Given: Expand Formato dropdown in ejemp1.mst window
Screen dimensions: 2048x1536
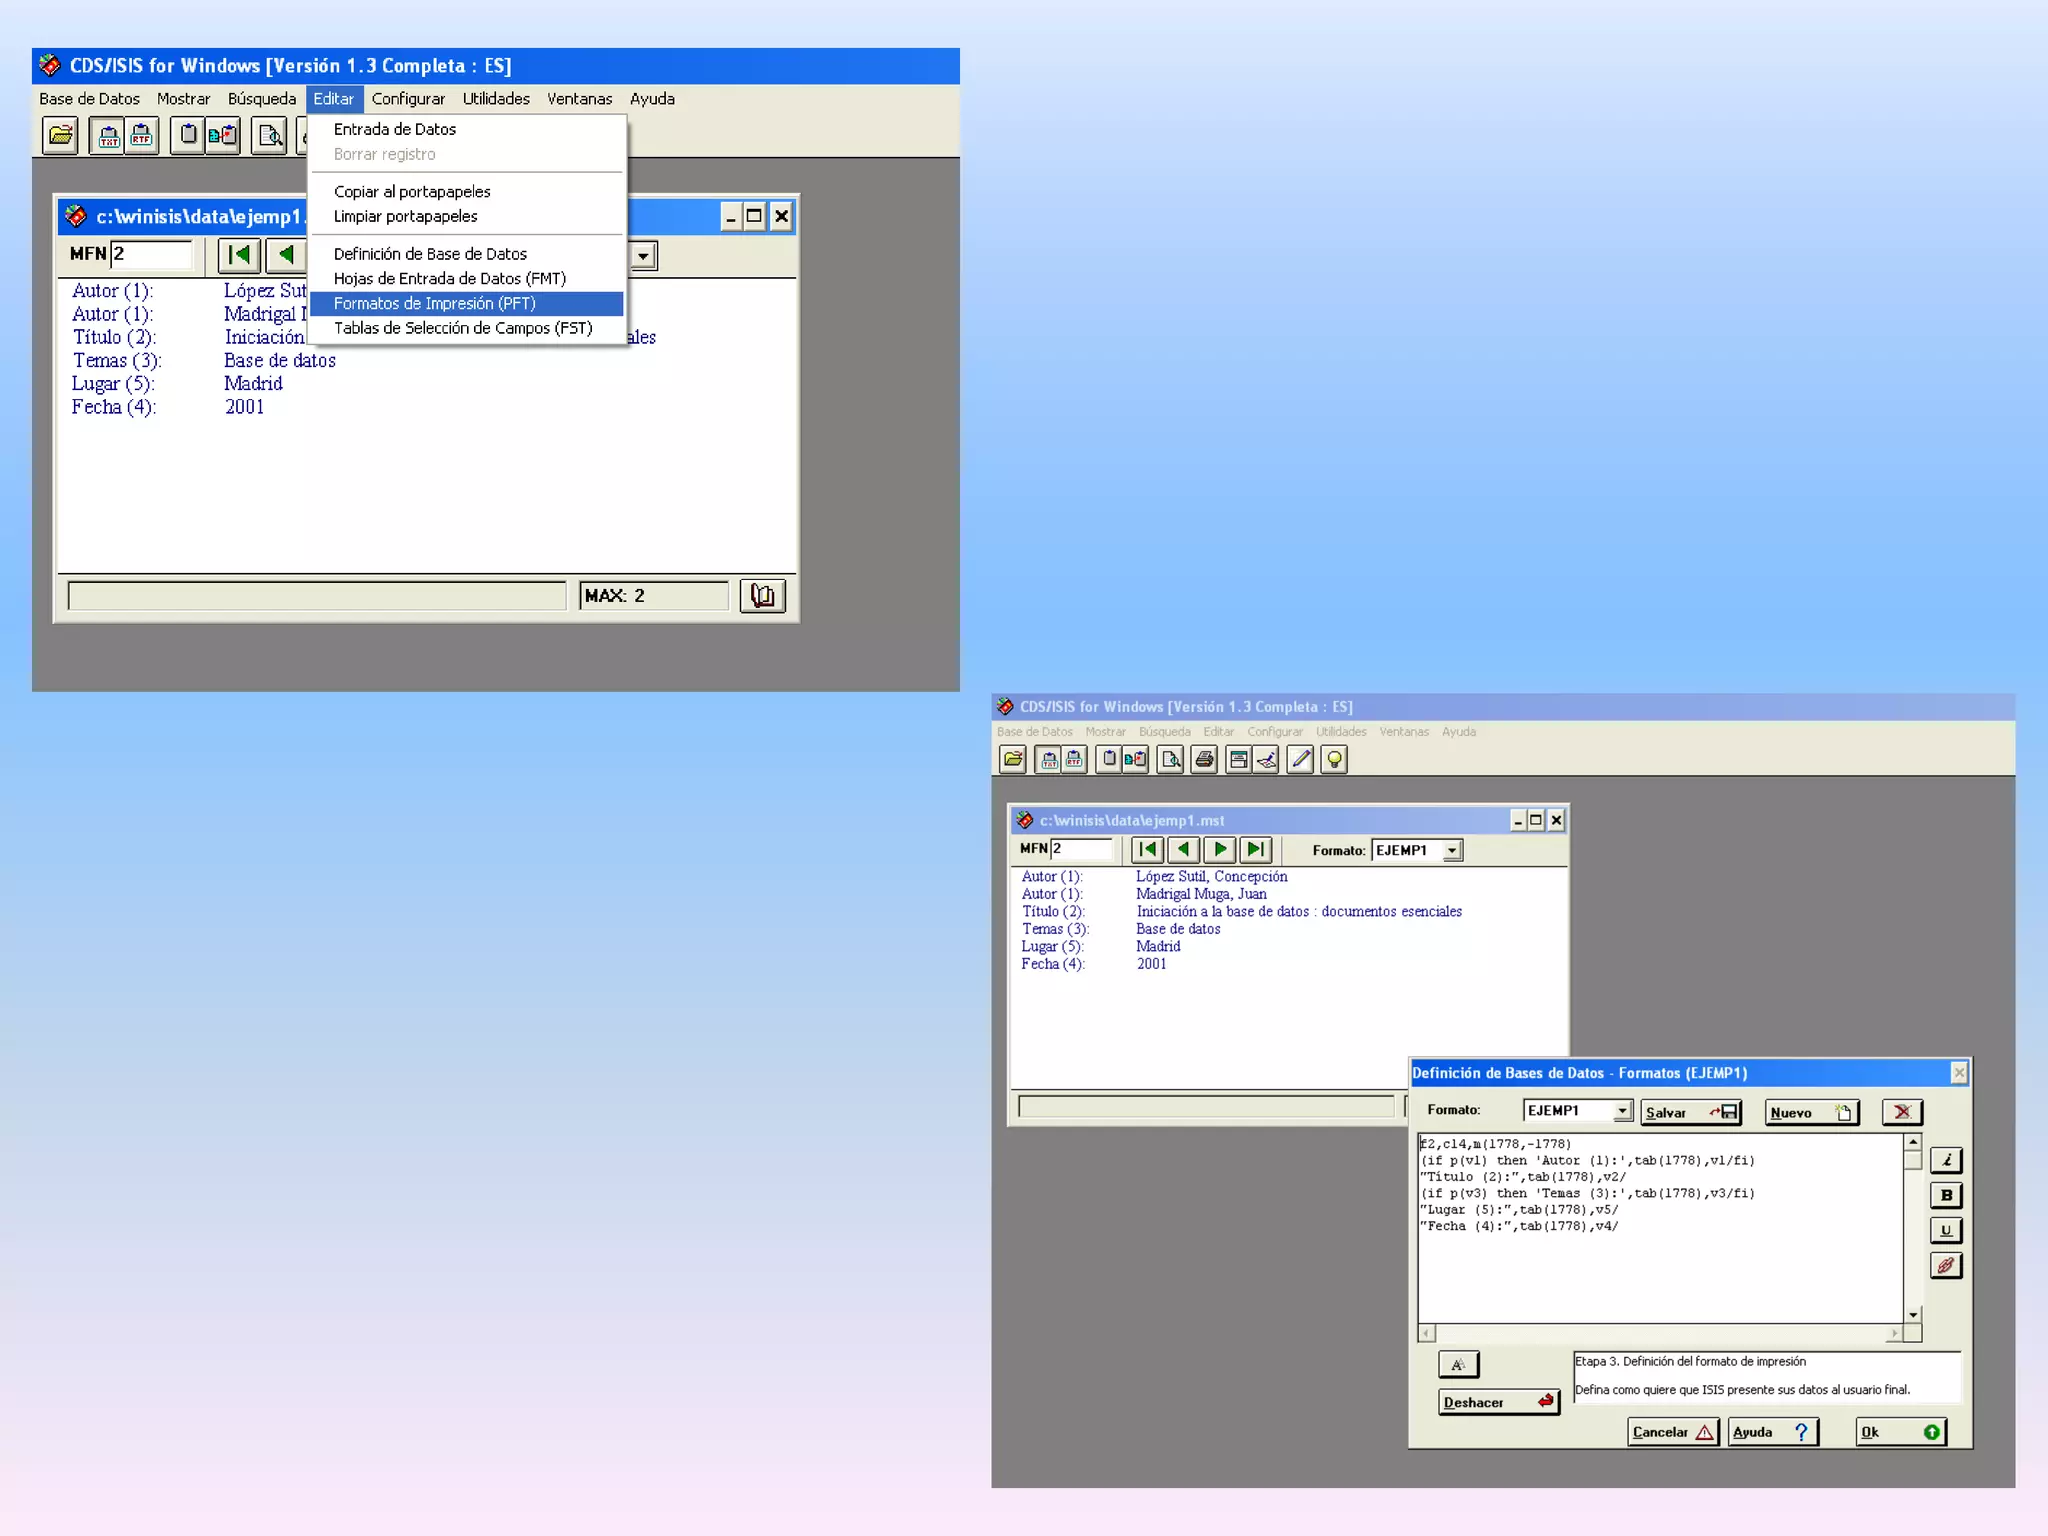Looking at the screenshot, I should tap(1452, 851).
